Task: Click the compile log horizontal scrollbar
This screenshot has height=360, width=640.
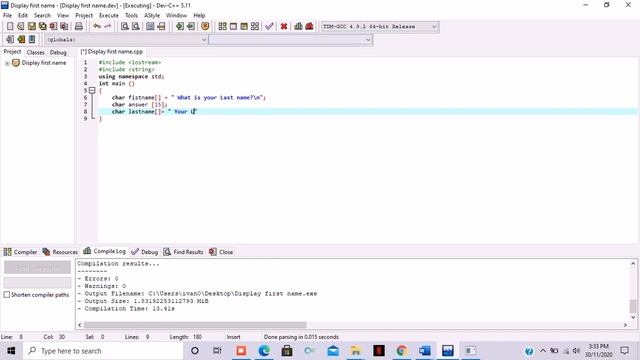Action: click(195, 325)
